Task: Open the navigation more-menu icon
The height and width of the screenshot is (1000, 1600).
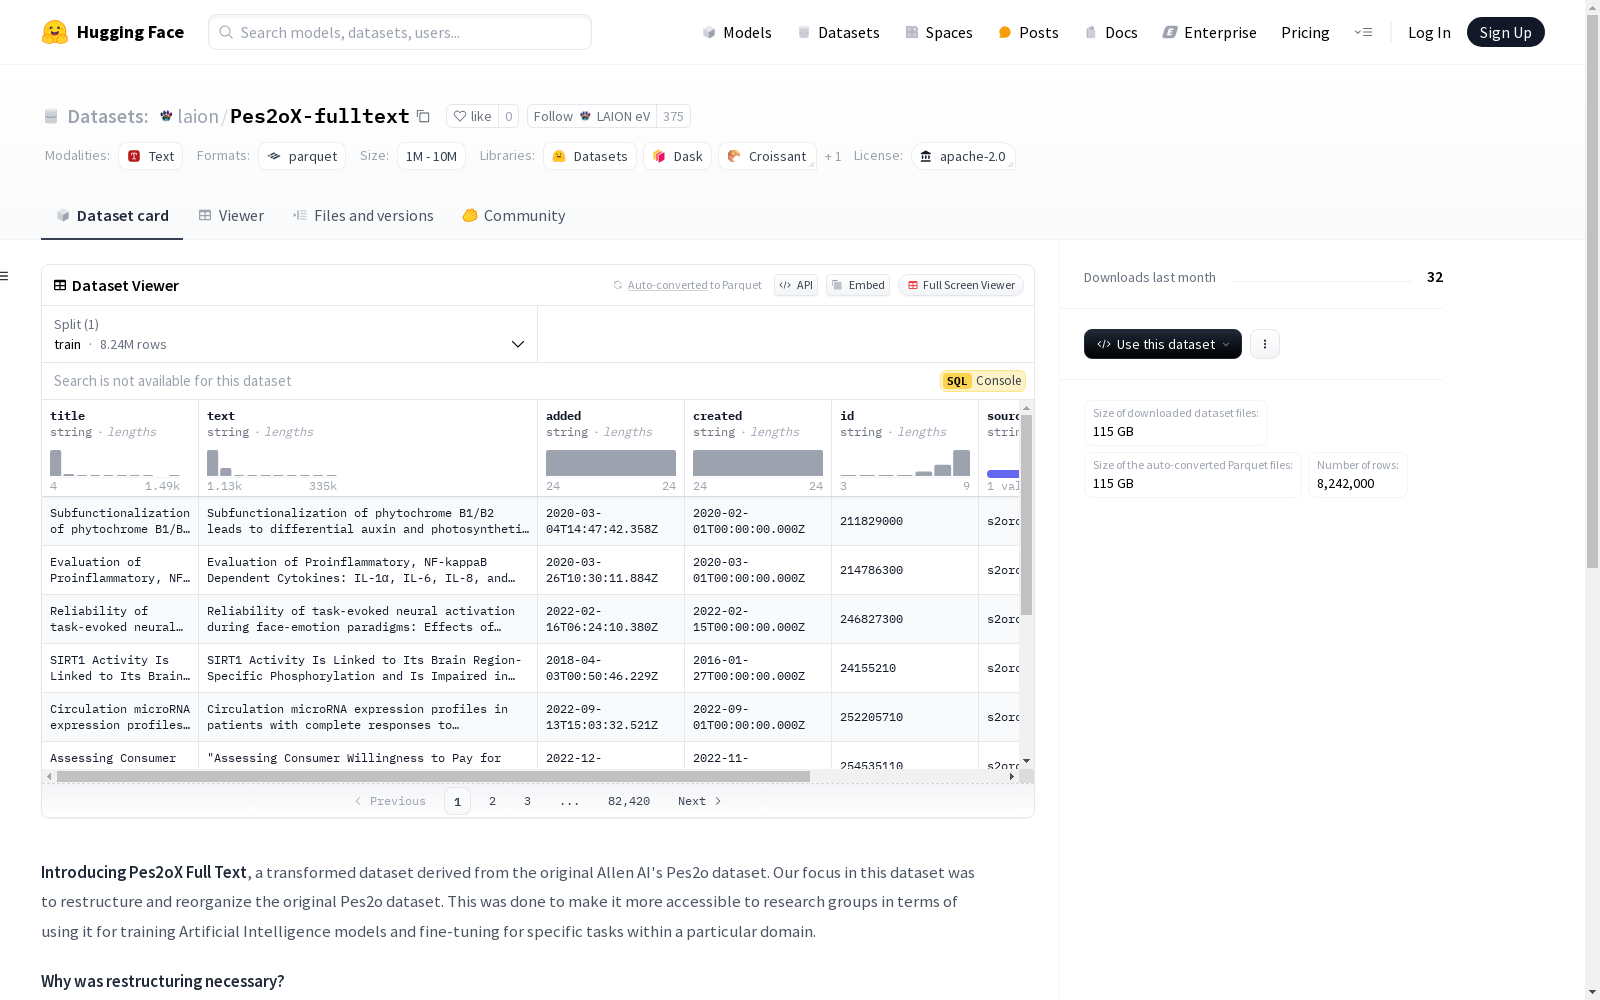Action: (x=1363, y=32)
